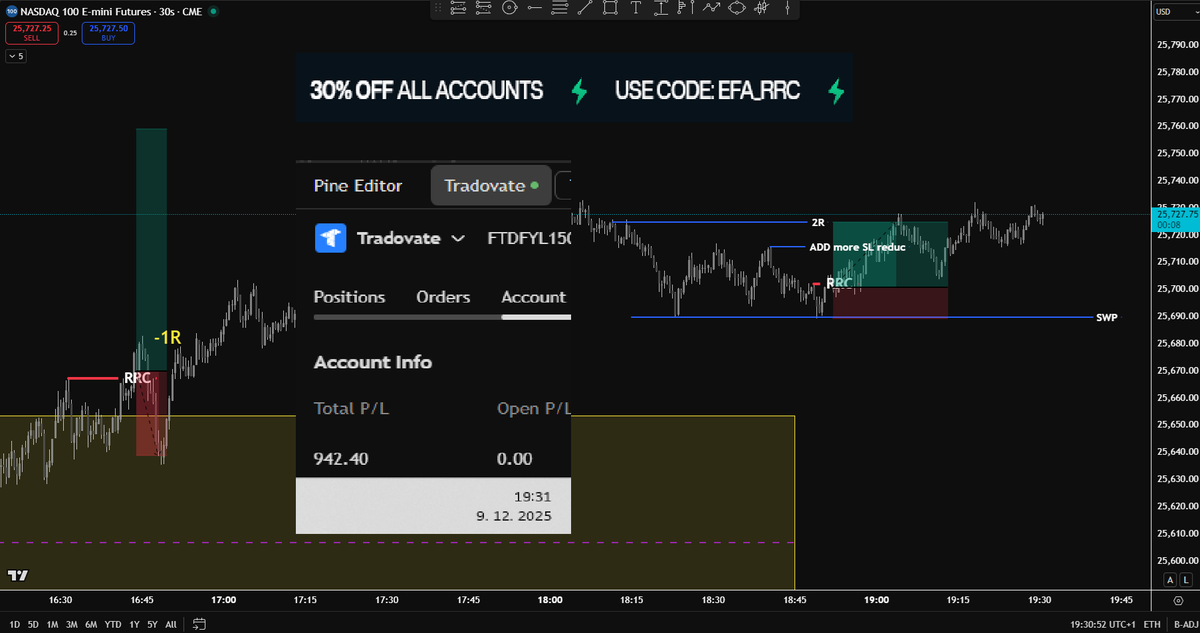Click the TradingView logo on chart

(x=17, y=576)
